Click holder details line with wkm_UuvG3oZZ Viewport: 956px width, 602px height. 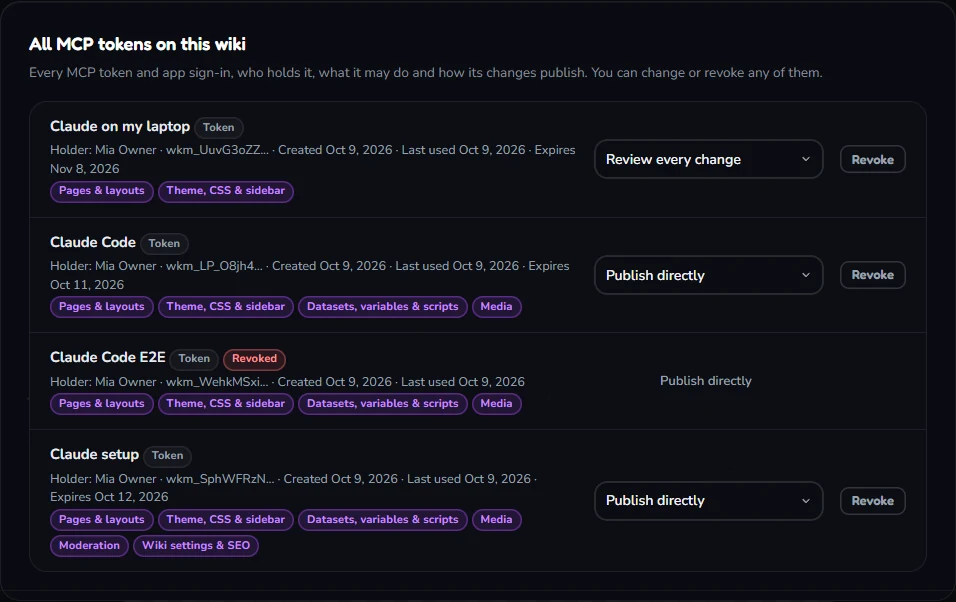pos(313,159)
